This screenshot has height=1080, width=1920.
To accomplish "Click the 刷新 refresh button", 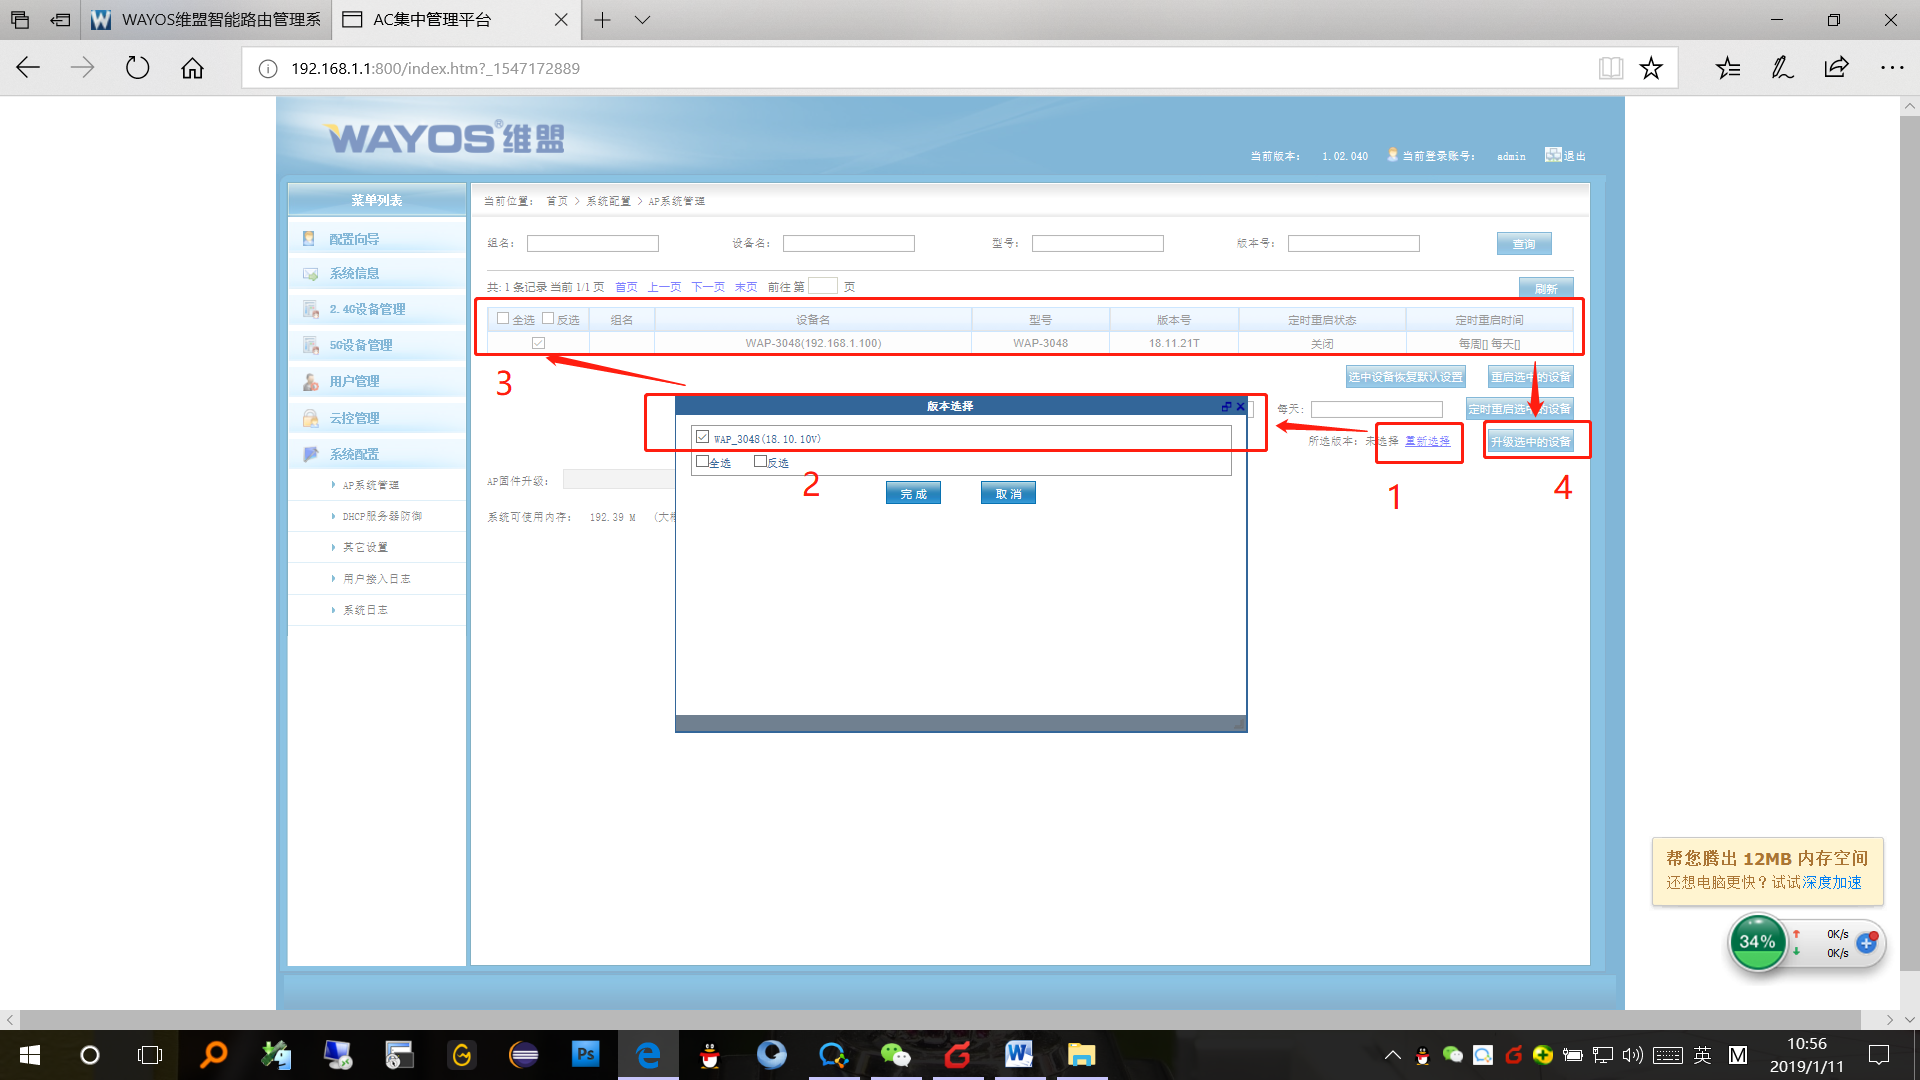I will tap(1546, 288).
